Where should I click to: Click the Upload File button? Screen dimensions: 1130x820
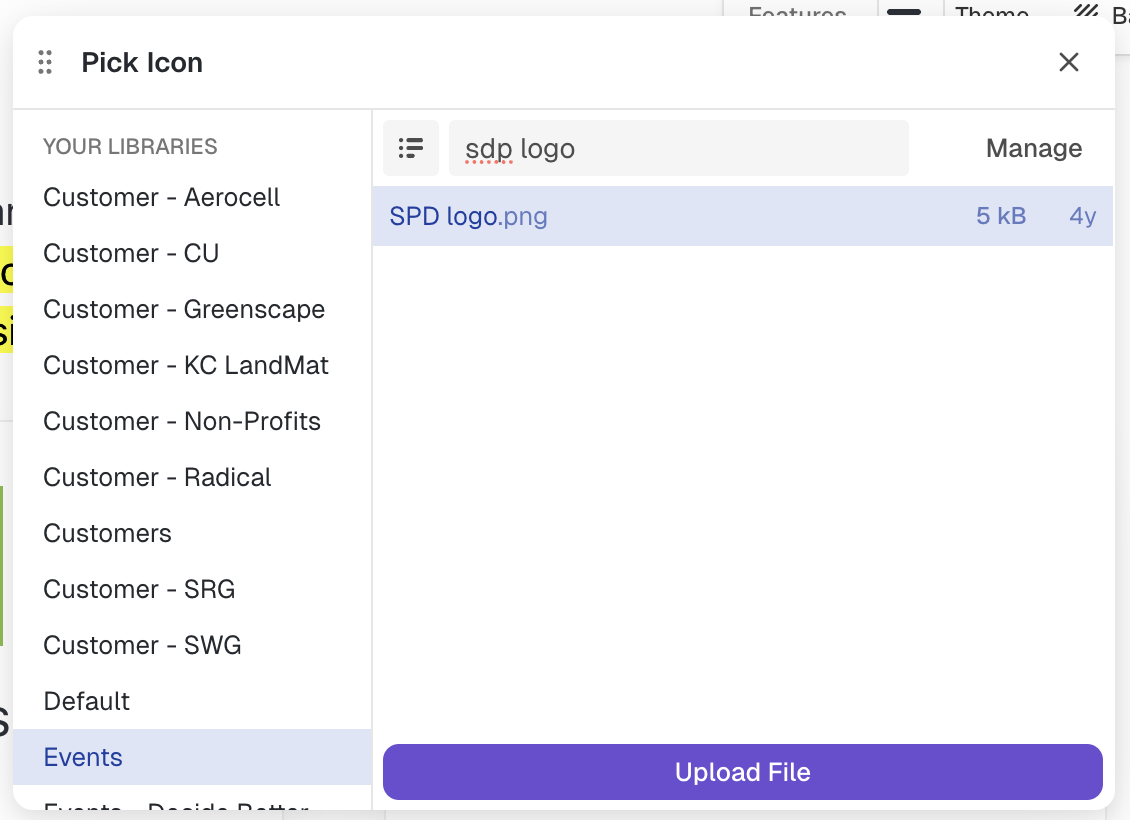742,772
